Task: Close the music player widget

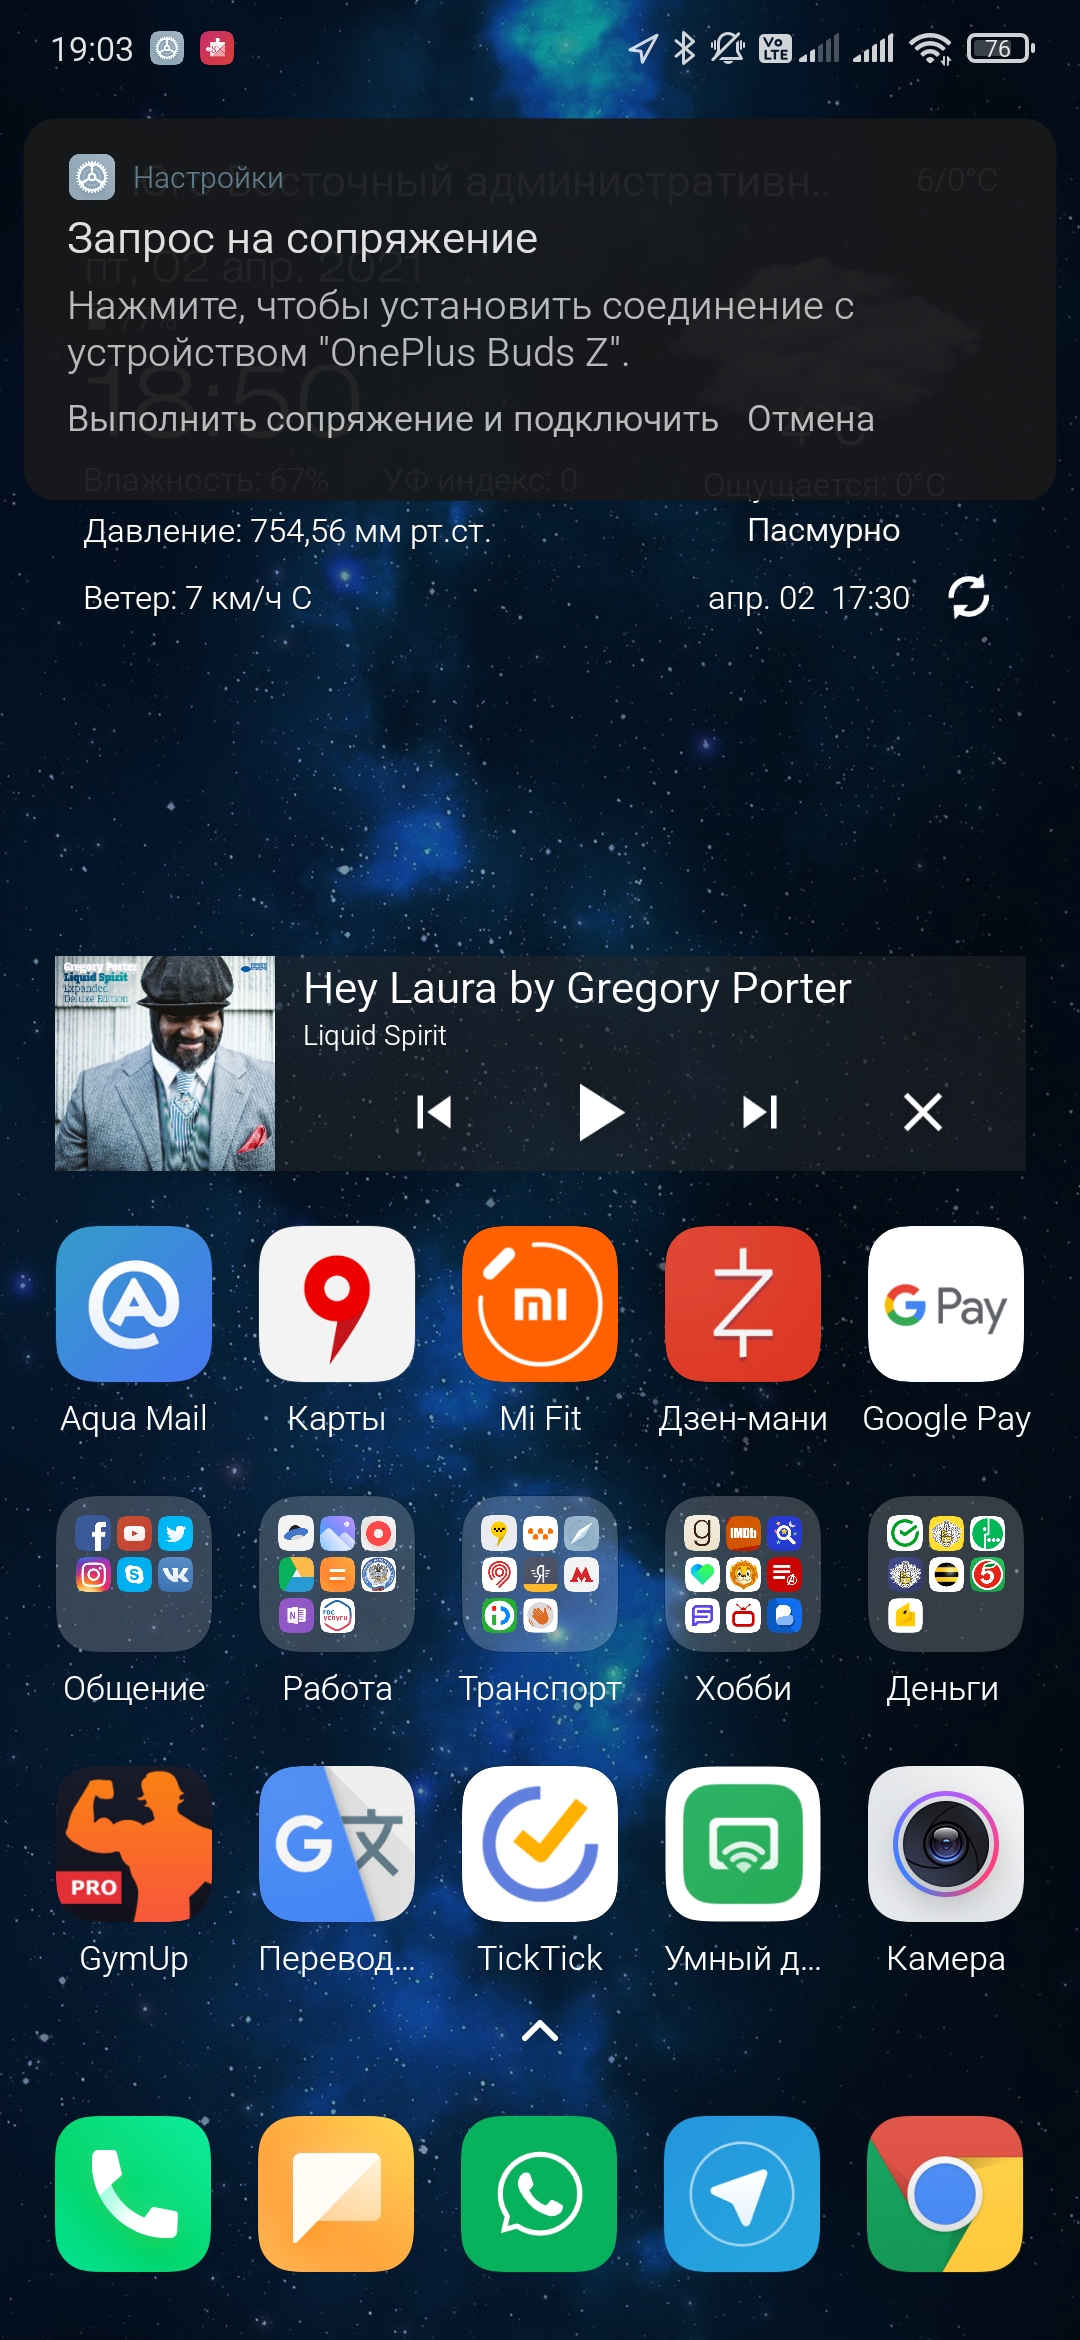Action: click(922, 1112)
